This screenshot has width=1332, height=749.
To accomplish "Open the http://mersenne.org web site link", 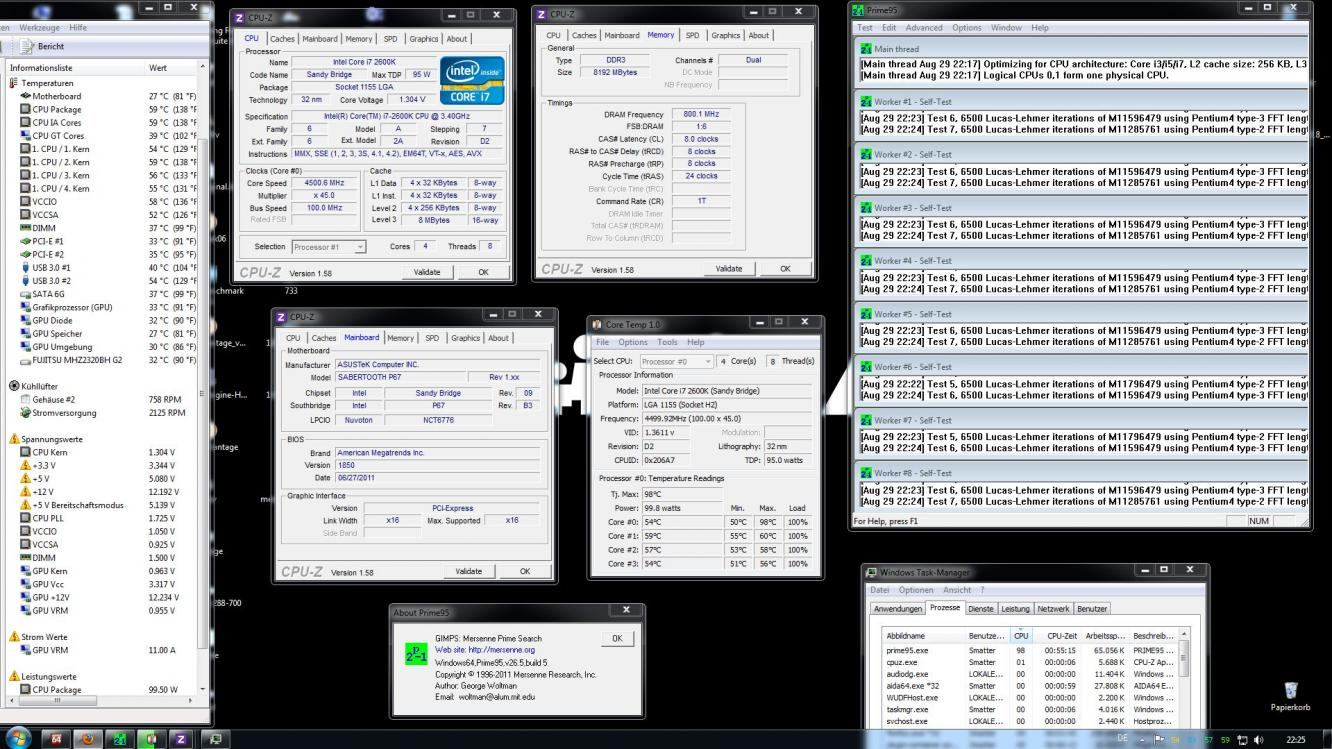I will [485, 650].
